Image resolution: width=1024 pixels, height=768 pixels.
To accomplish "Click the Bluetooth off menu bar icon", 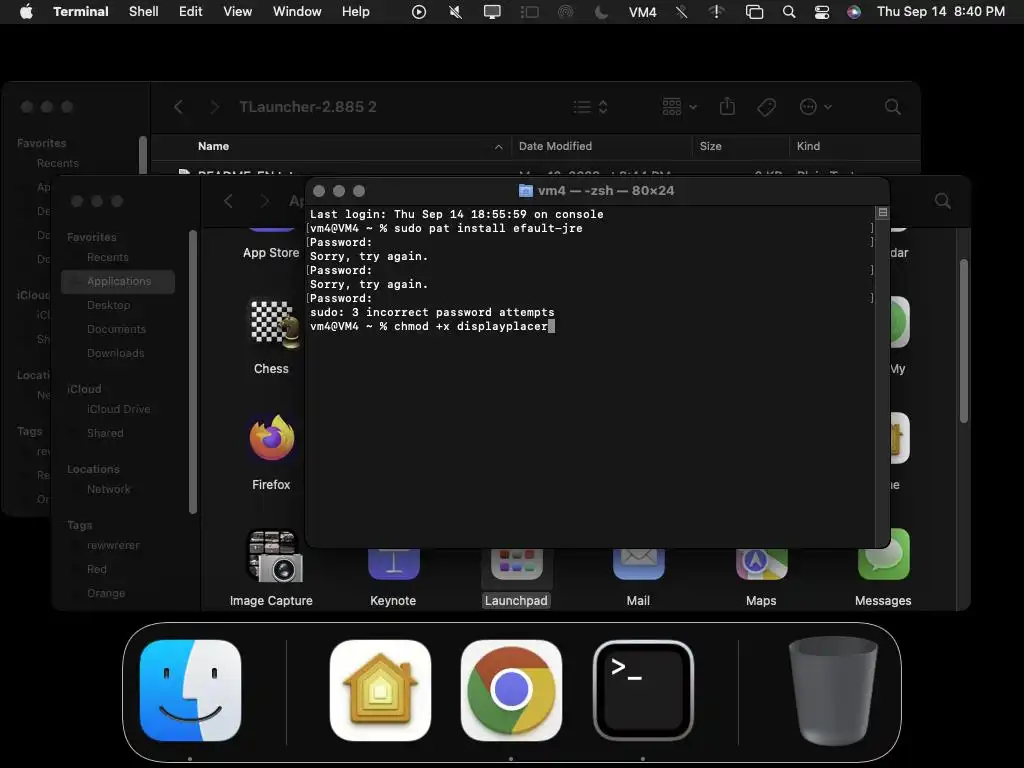I will coord(681,12).
